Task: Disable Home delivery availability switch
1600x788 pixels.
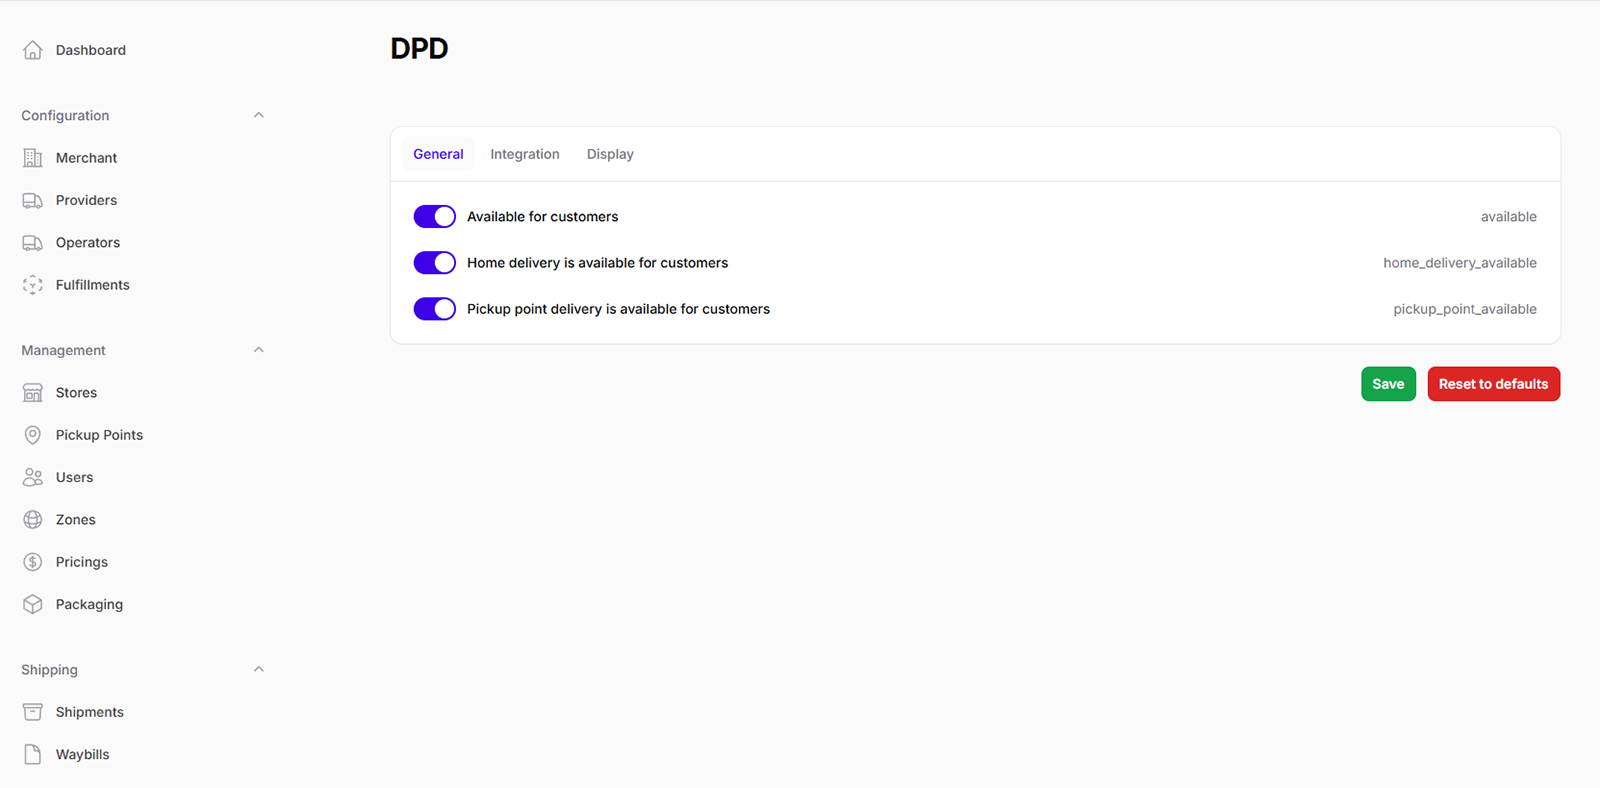Action: click(x=435, y=263)
